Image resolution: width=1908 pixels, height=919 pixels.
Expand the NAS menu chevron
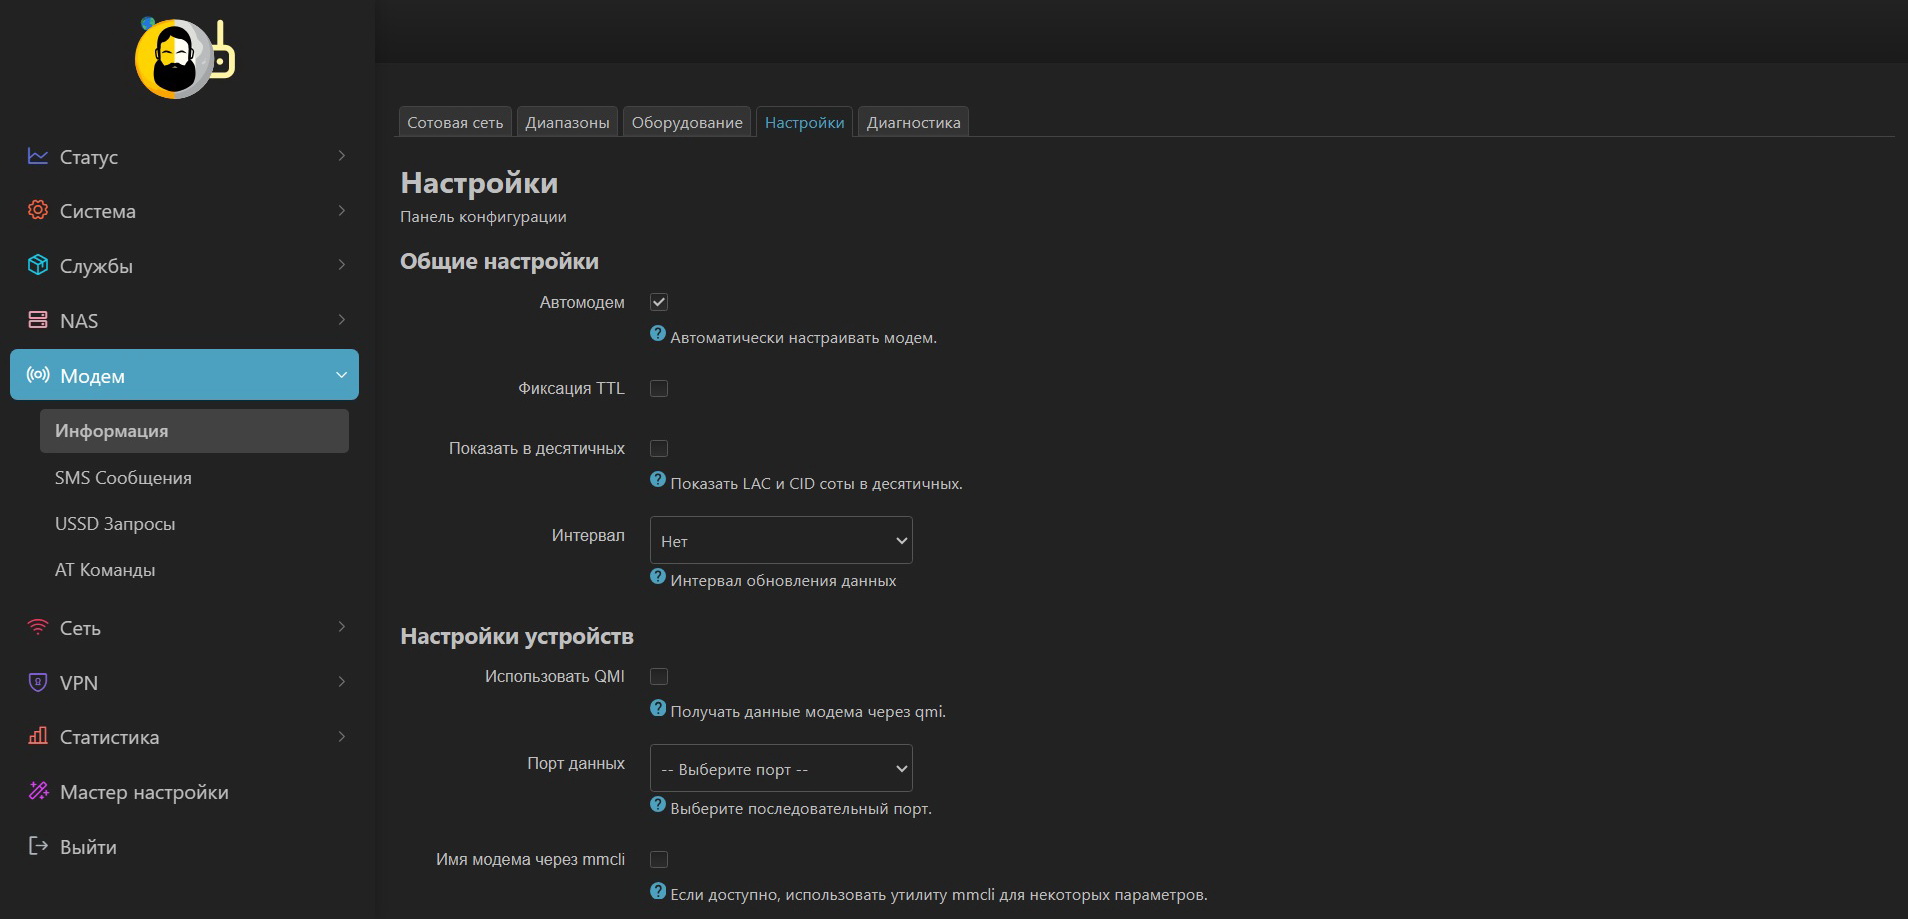[342, 320]
